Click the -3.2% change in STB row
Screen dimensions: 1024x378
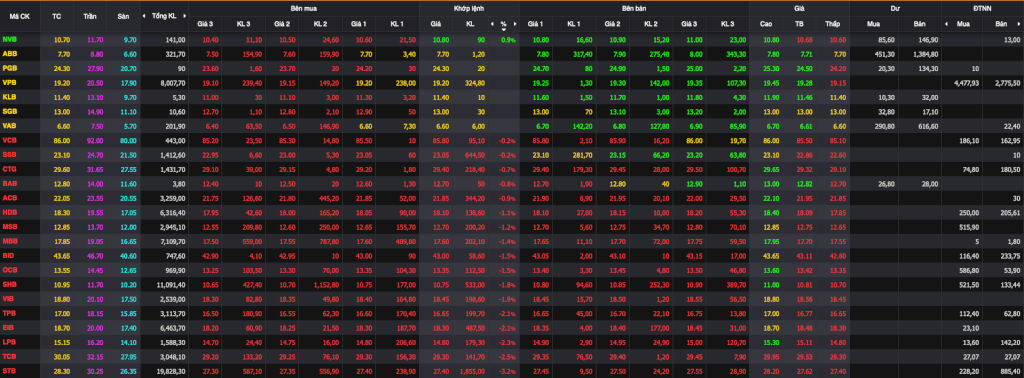click(507, 371)
